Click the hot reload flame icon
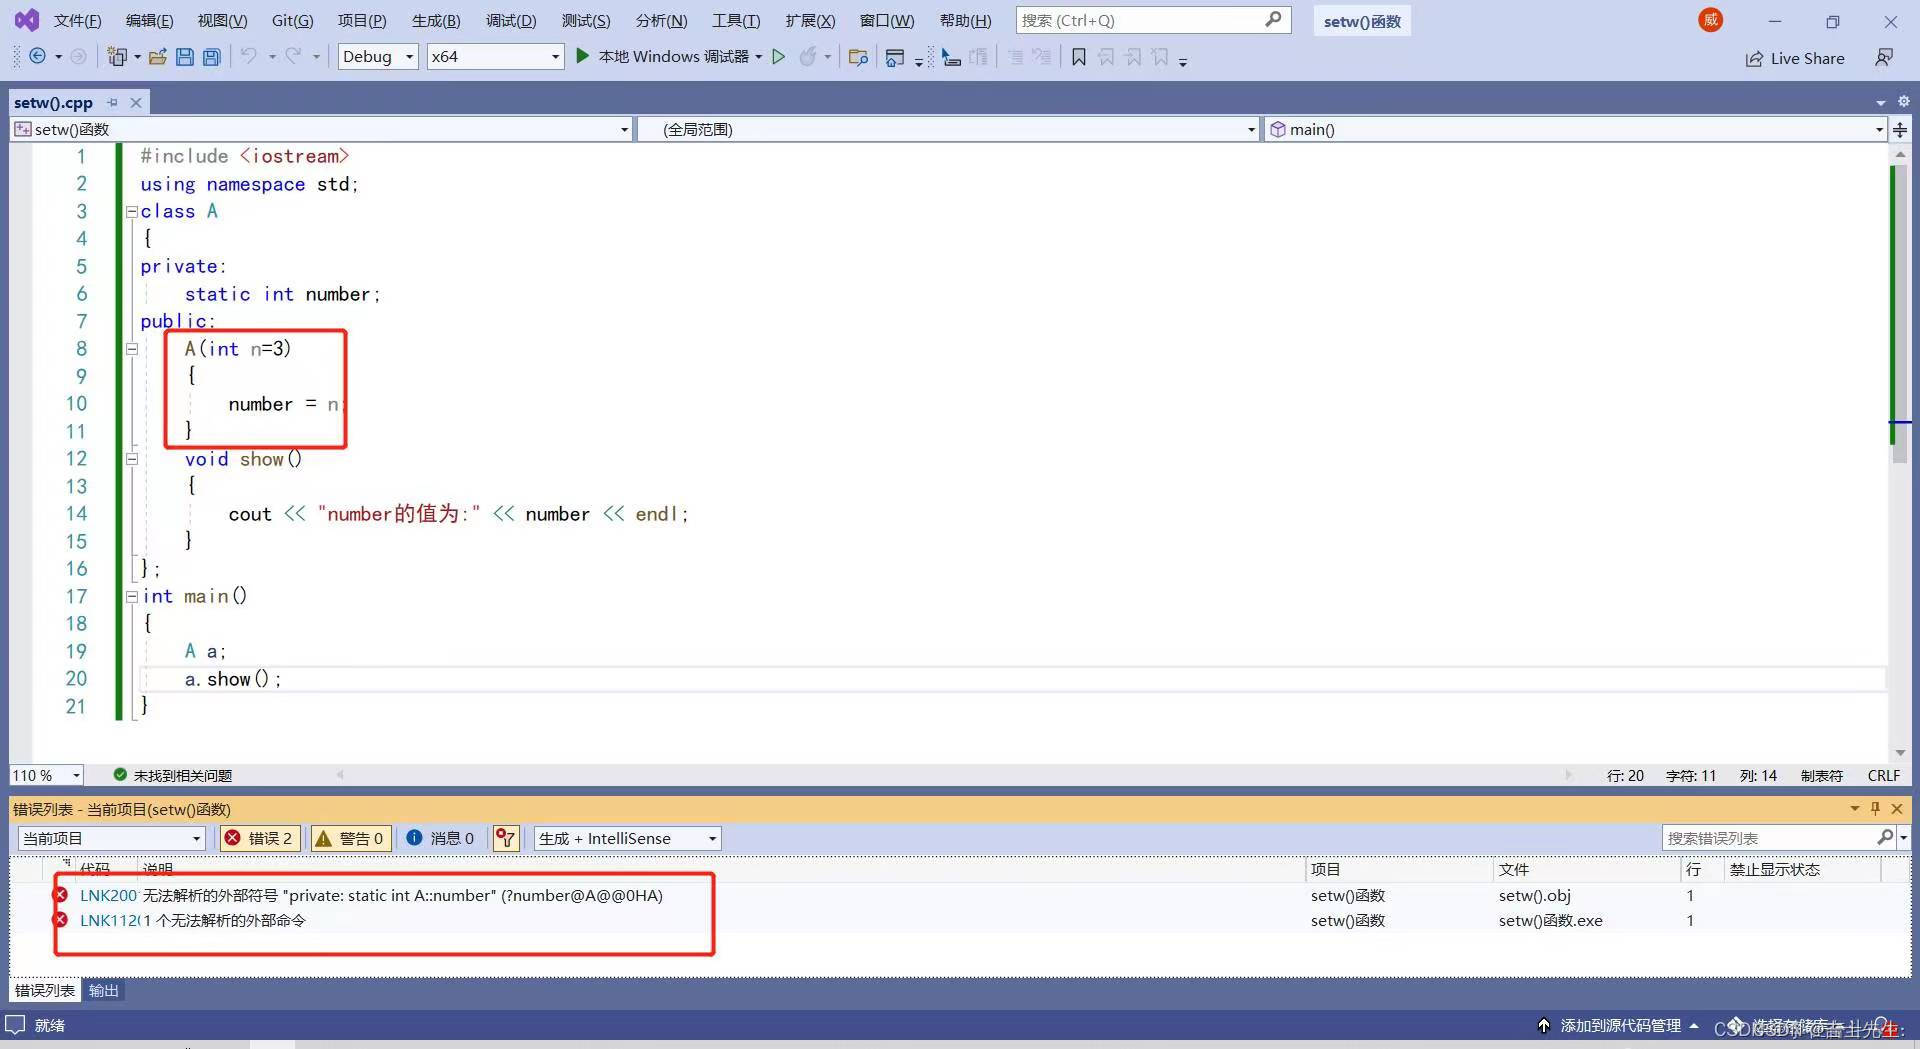The height and width of the screenshot is (1049, 1920). tap(807, 57)
